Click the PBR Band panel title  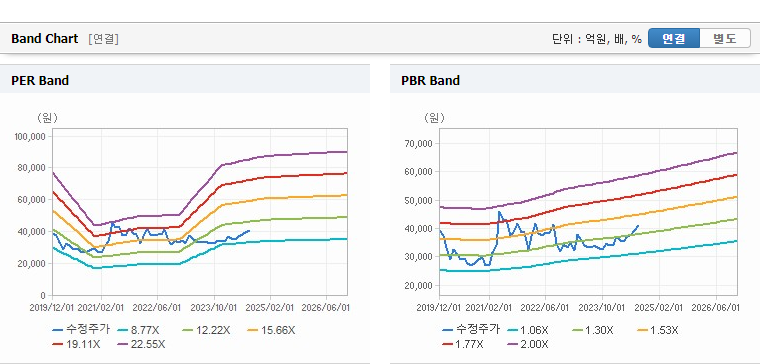point(430,80)
